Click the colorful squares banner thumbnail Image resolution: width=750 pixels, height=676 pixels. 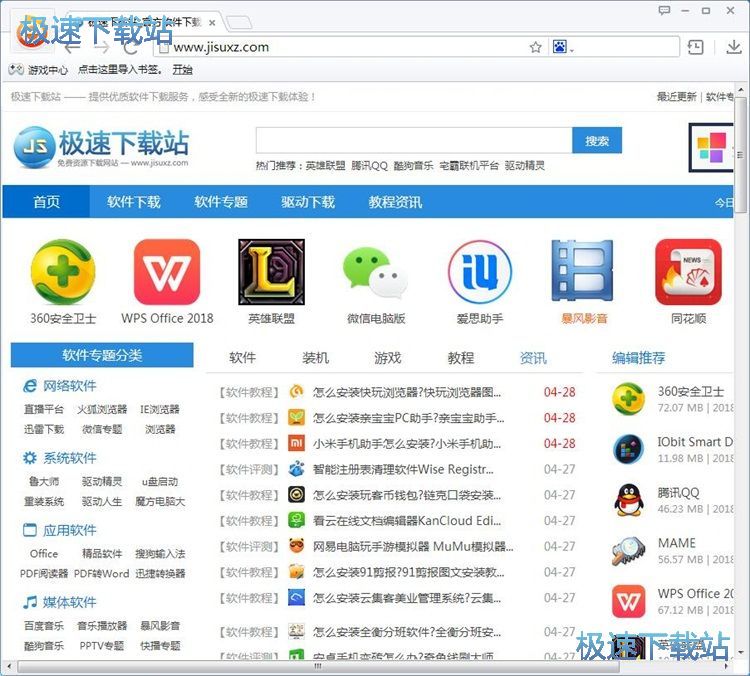coord(711,147)
